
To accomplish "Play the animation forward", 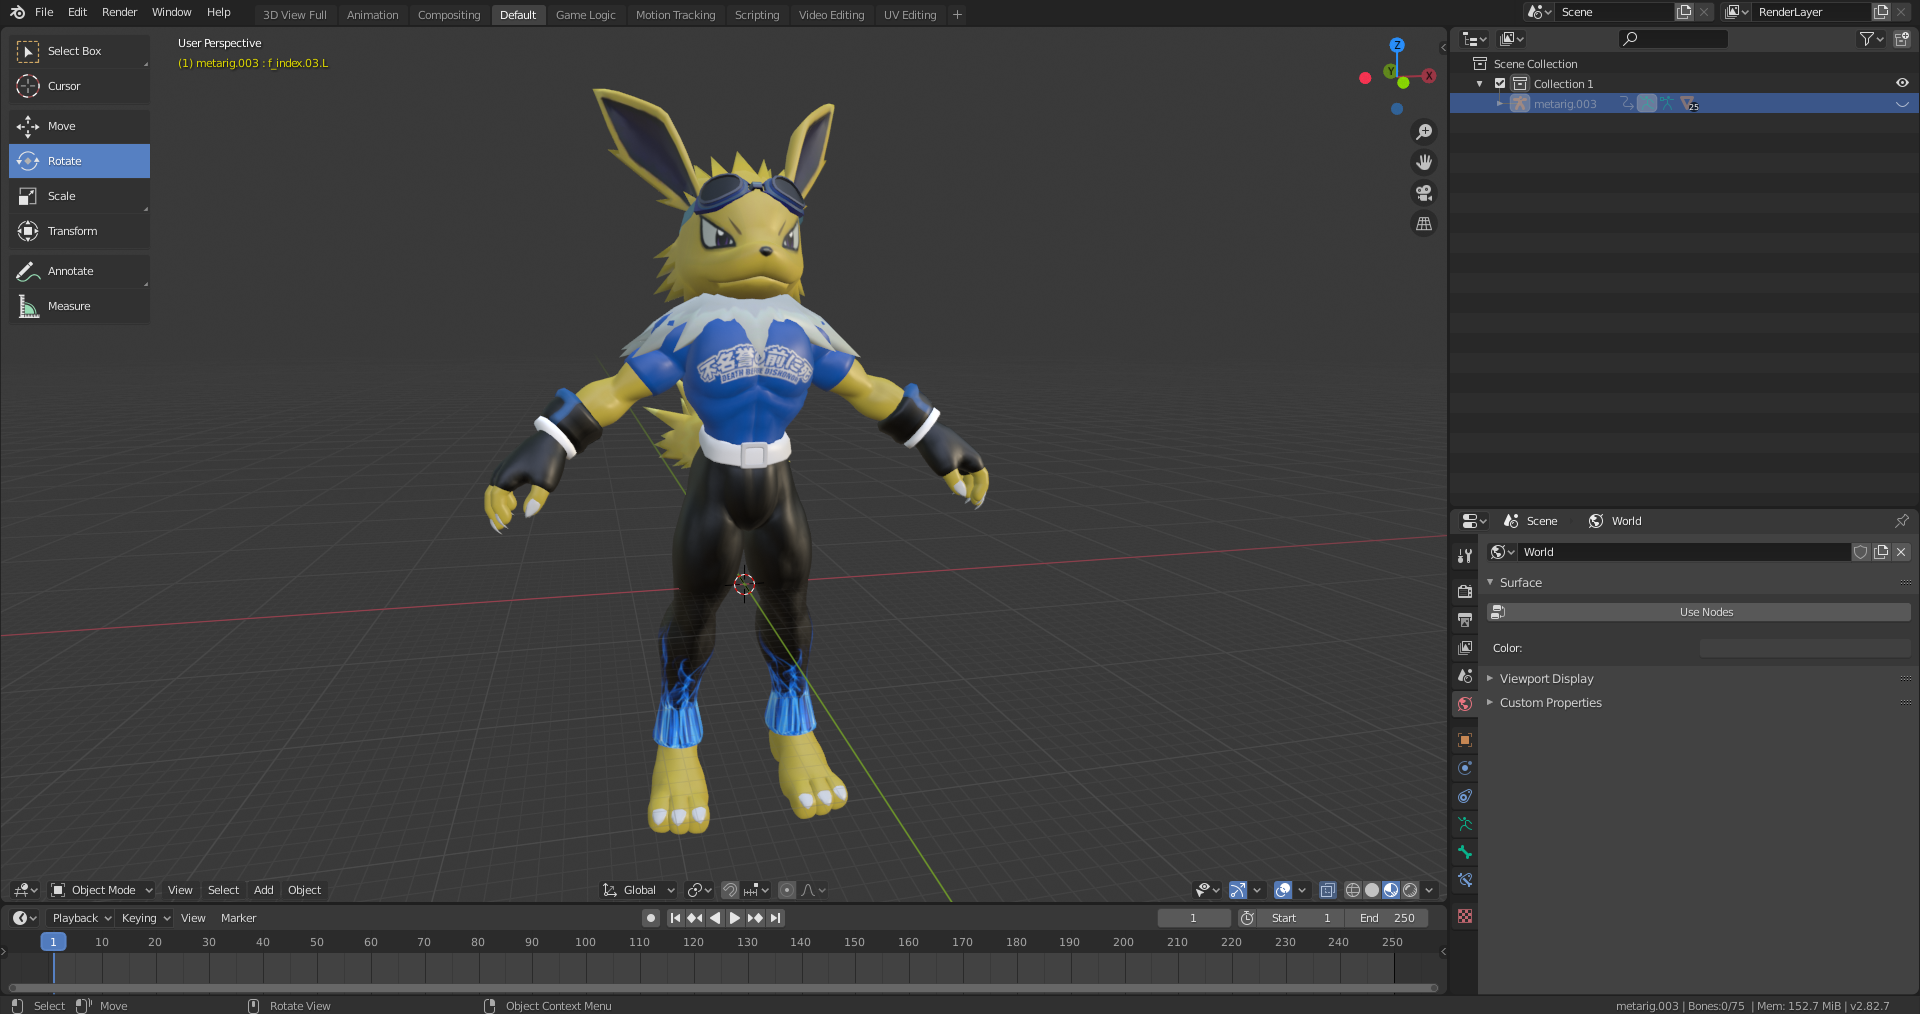I will [x=735, y=918].
